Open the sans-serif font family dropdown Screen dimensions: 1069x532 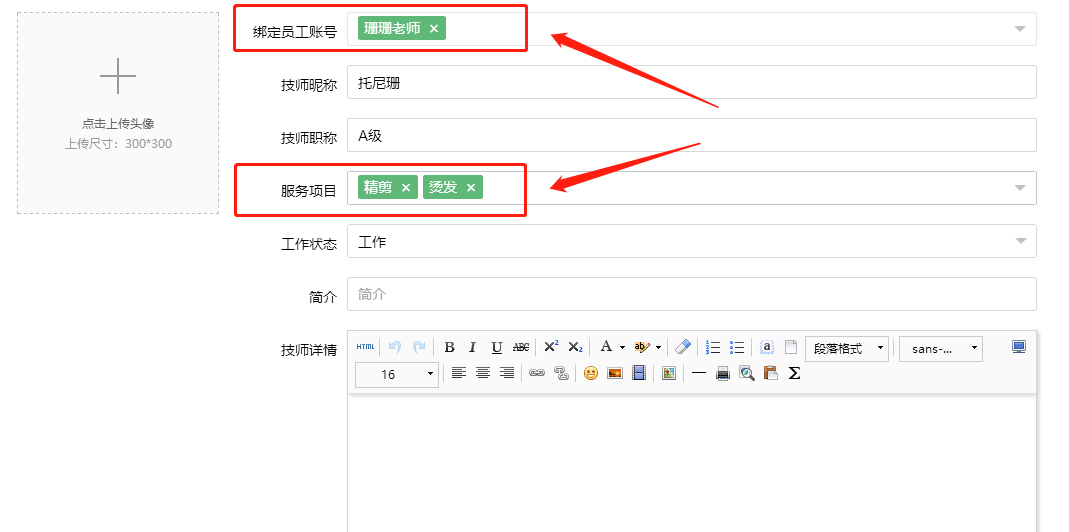(941, 349)
